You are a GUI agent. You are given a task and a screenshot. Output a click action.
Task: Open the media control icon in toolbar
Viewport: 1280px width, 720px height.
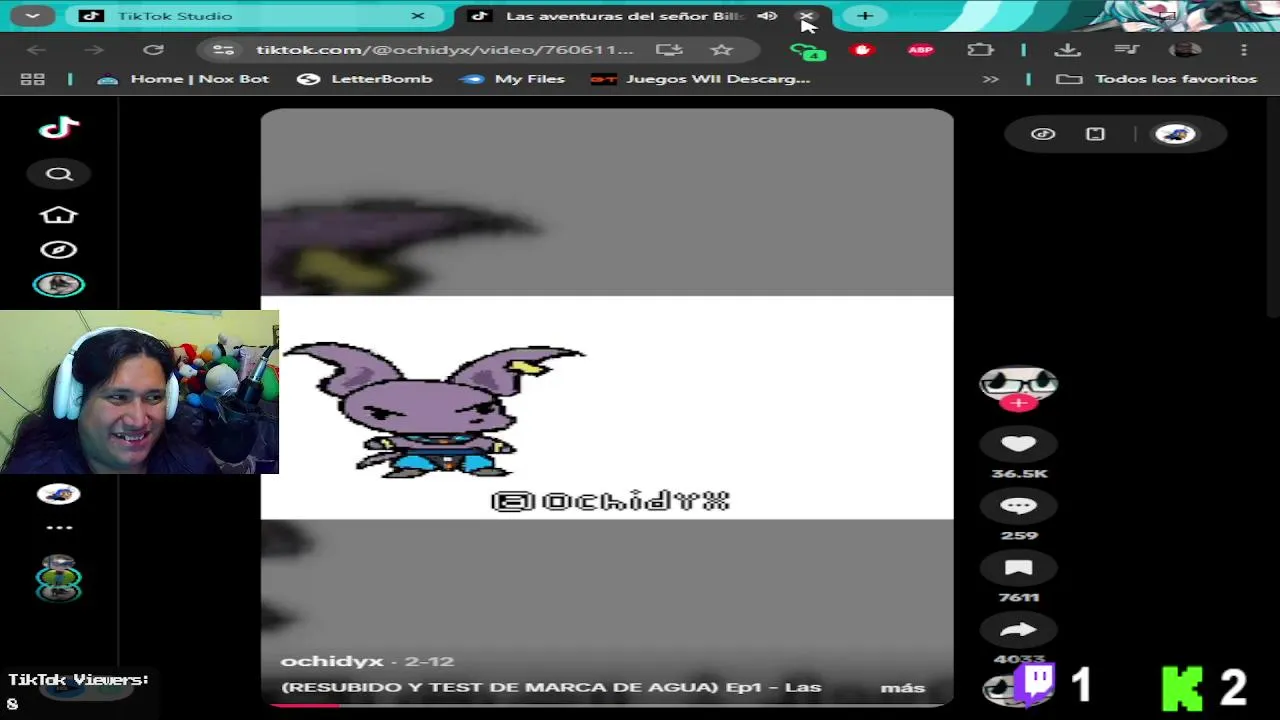(1126, 50)
